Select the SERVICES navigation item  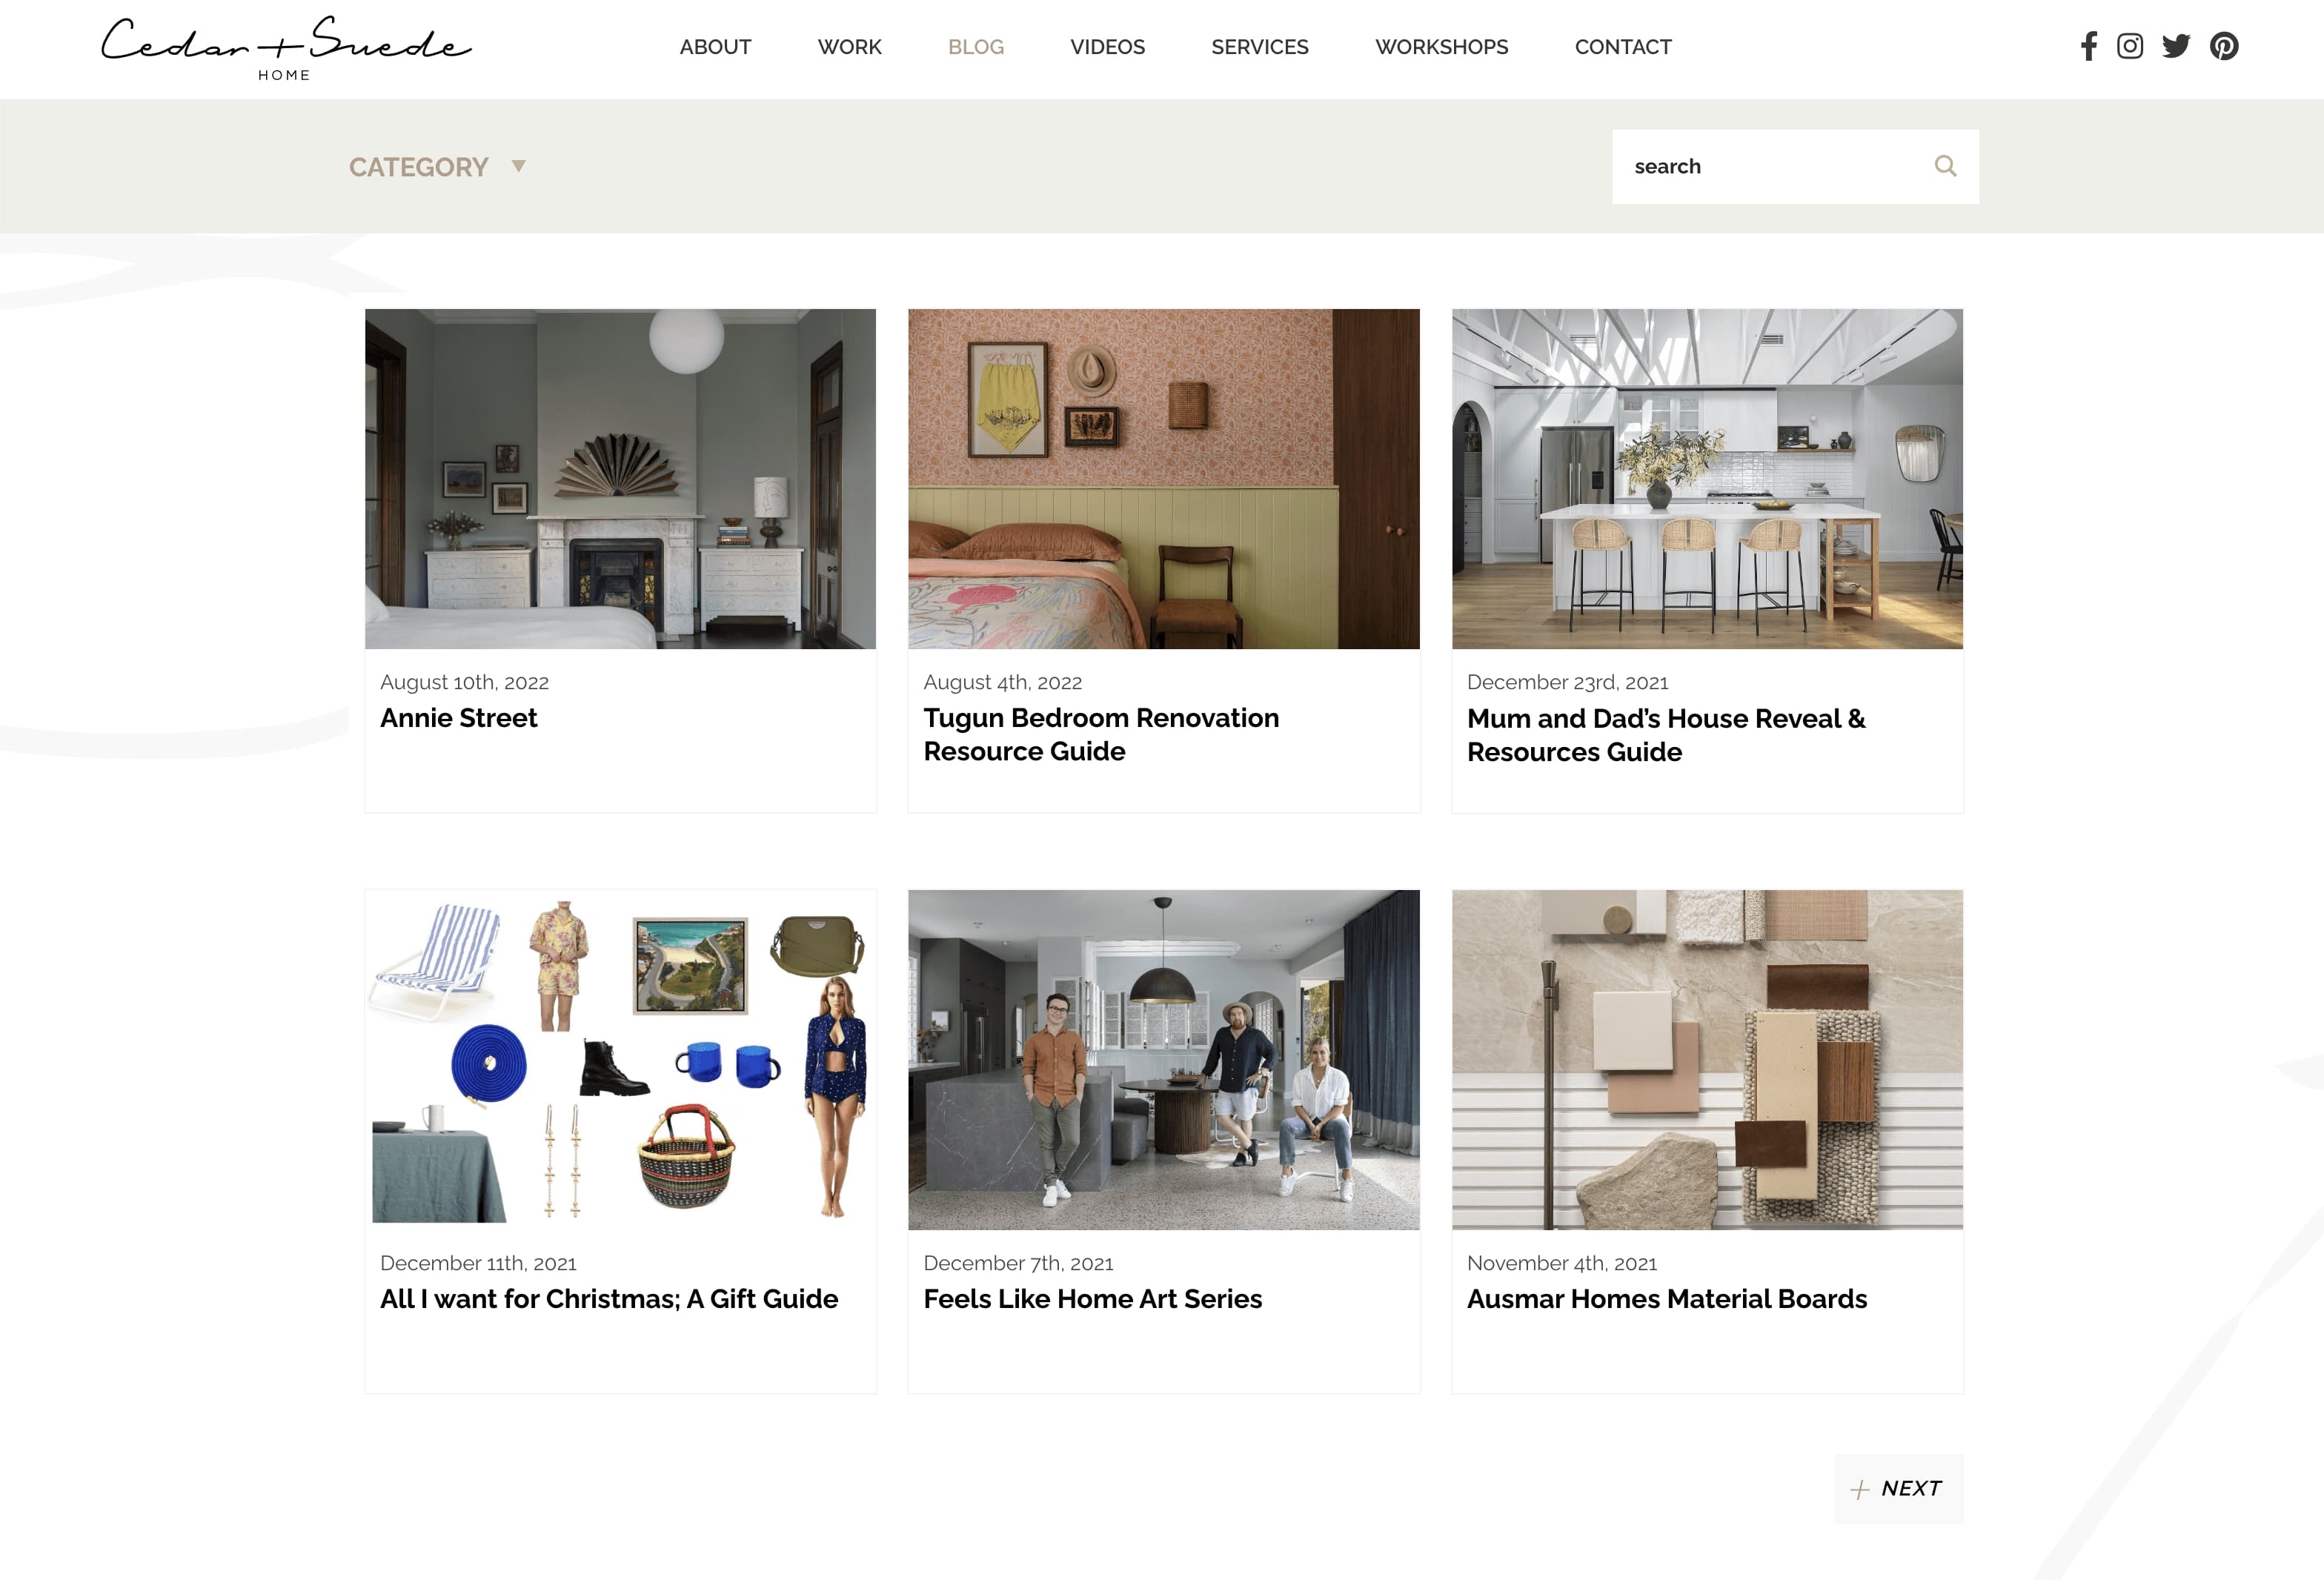point(1260,47)
